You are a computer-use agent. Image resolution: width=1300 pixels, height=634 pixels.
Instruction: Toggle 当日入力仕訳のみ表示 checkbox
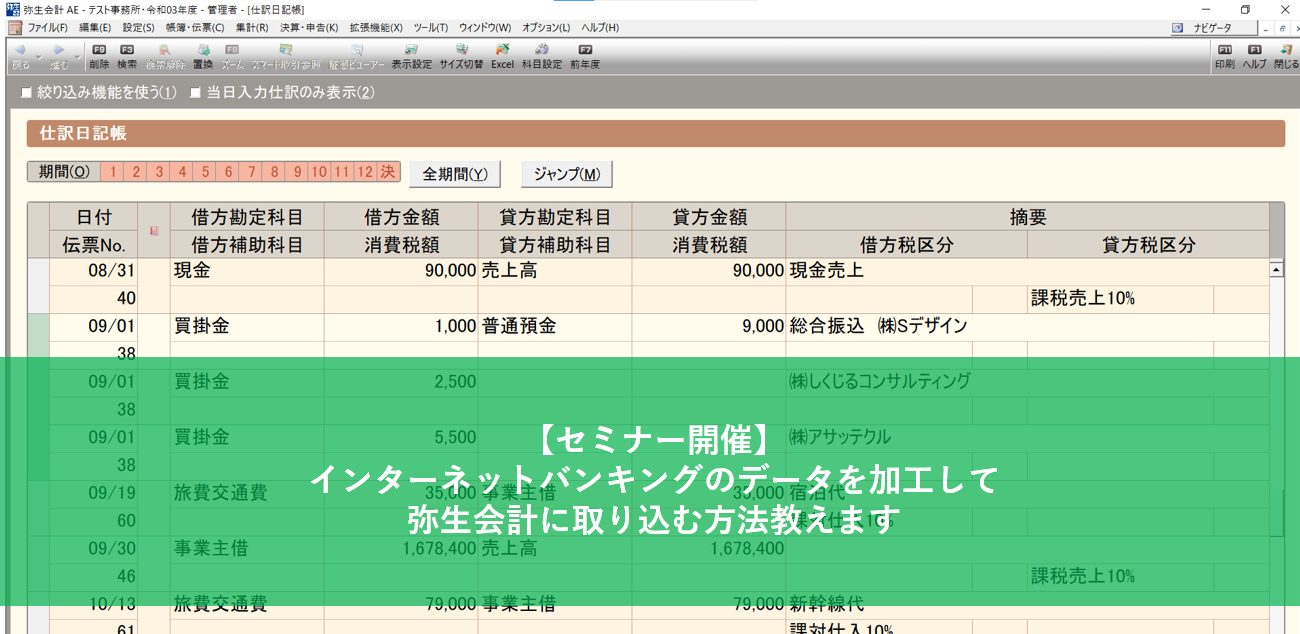point(196,93)
